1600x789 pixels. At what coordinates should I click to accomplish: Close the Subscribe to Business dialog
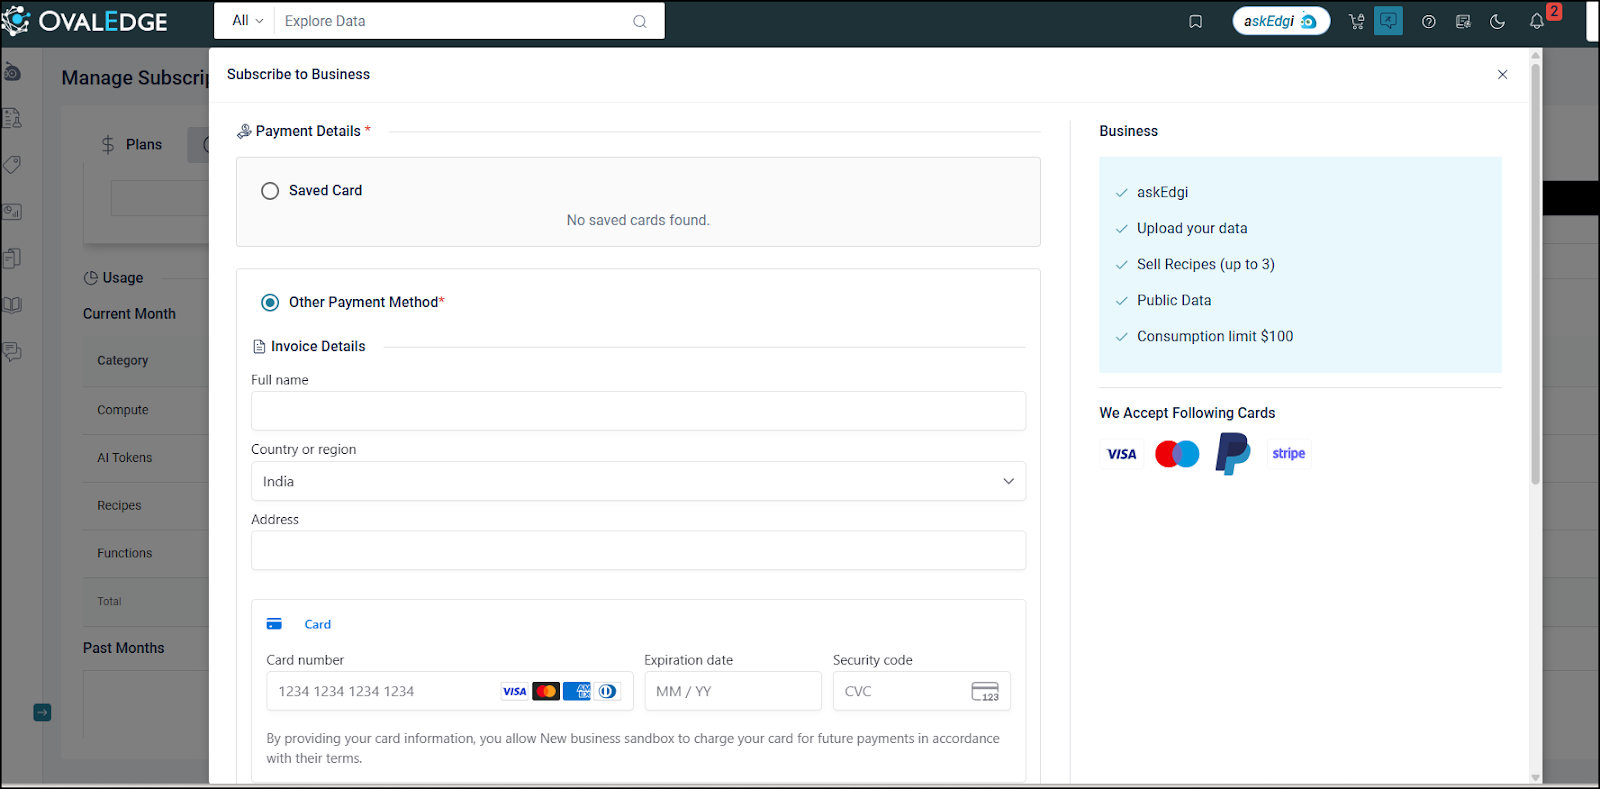1502,74
